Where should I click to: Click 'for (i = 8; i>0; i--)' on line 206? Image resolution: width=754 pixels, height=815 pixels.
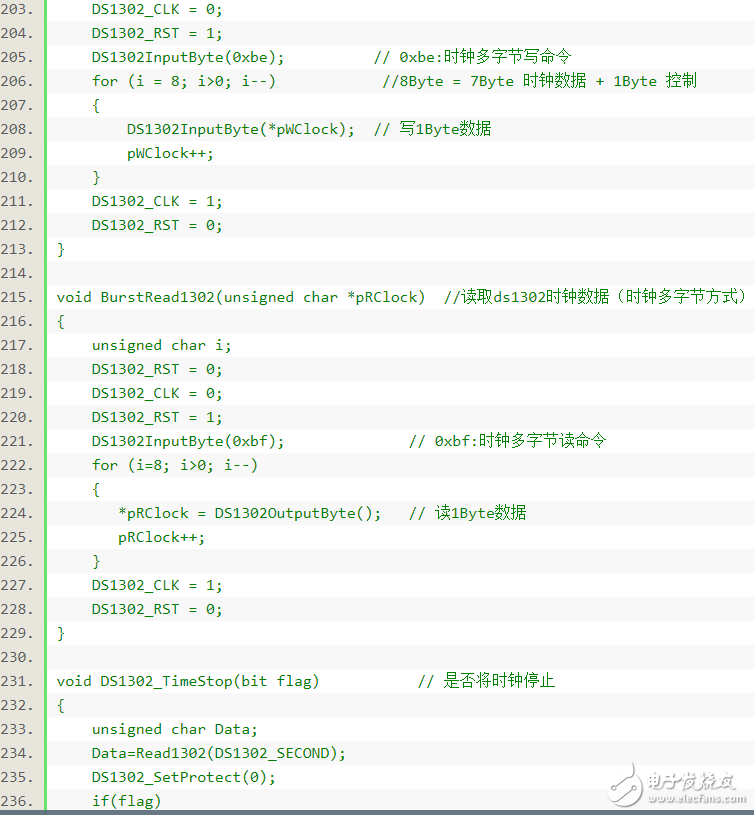click(184, 81)
